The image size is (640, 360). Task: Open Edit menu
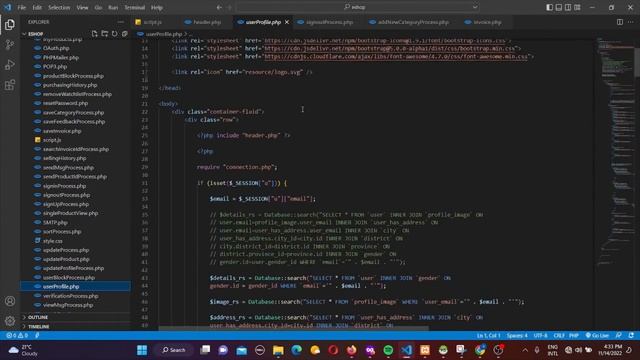pyautogui.click(x=37, y=7)
